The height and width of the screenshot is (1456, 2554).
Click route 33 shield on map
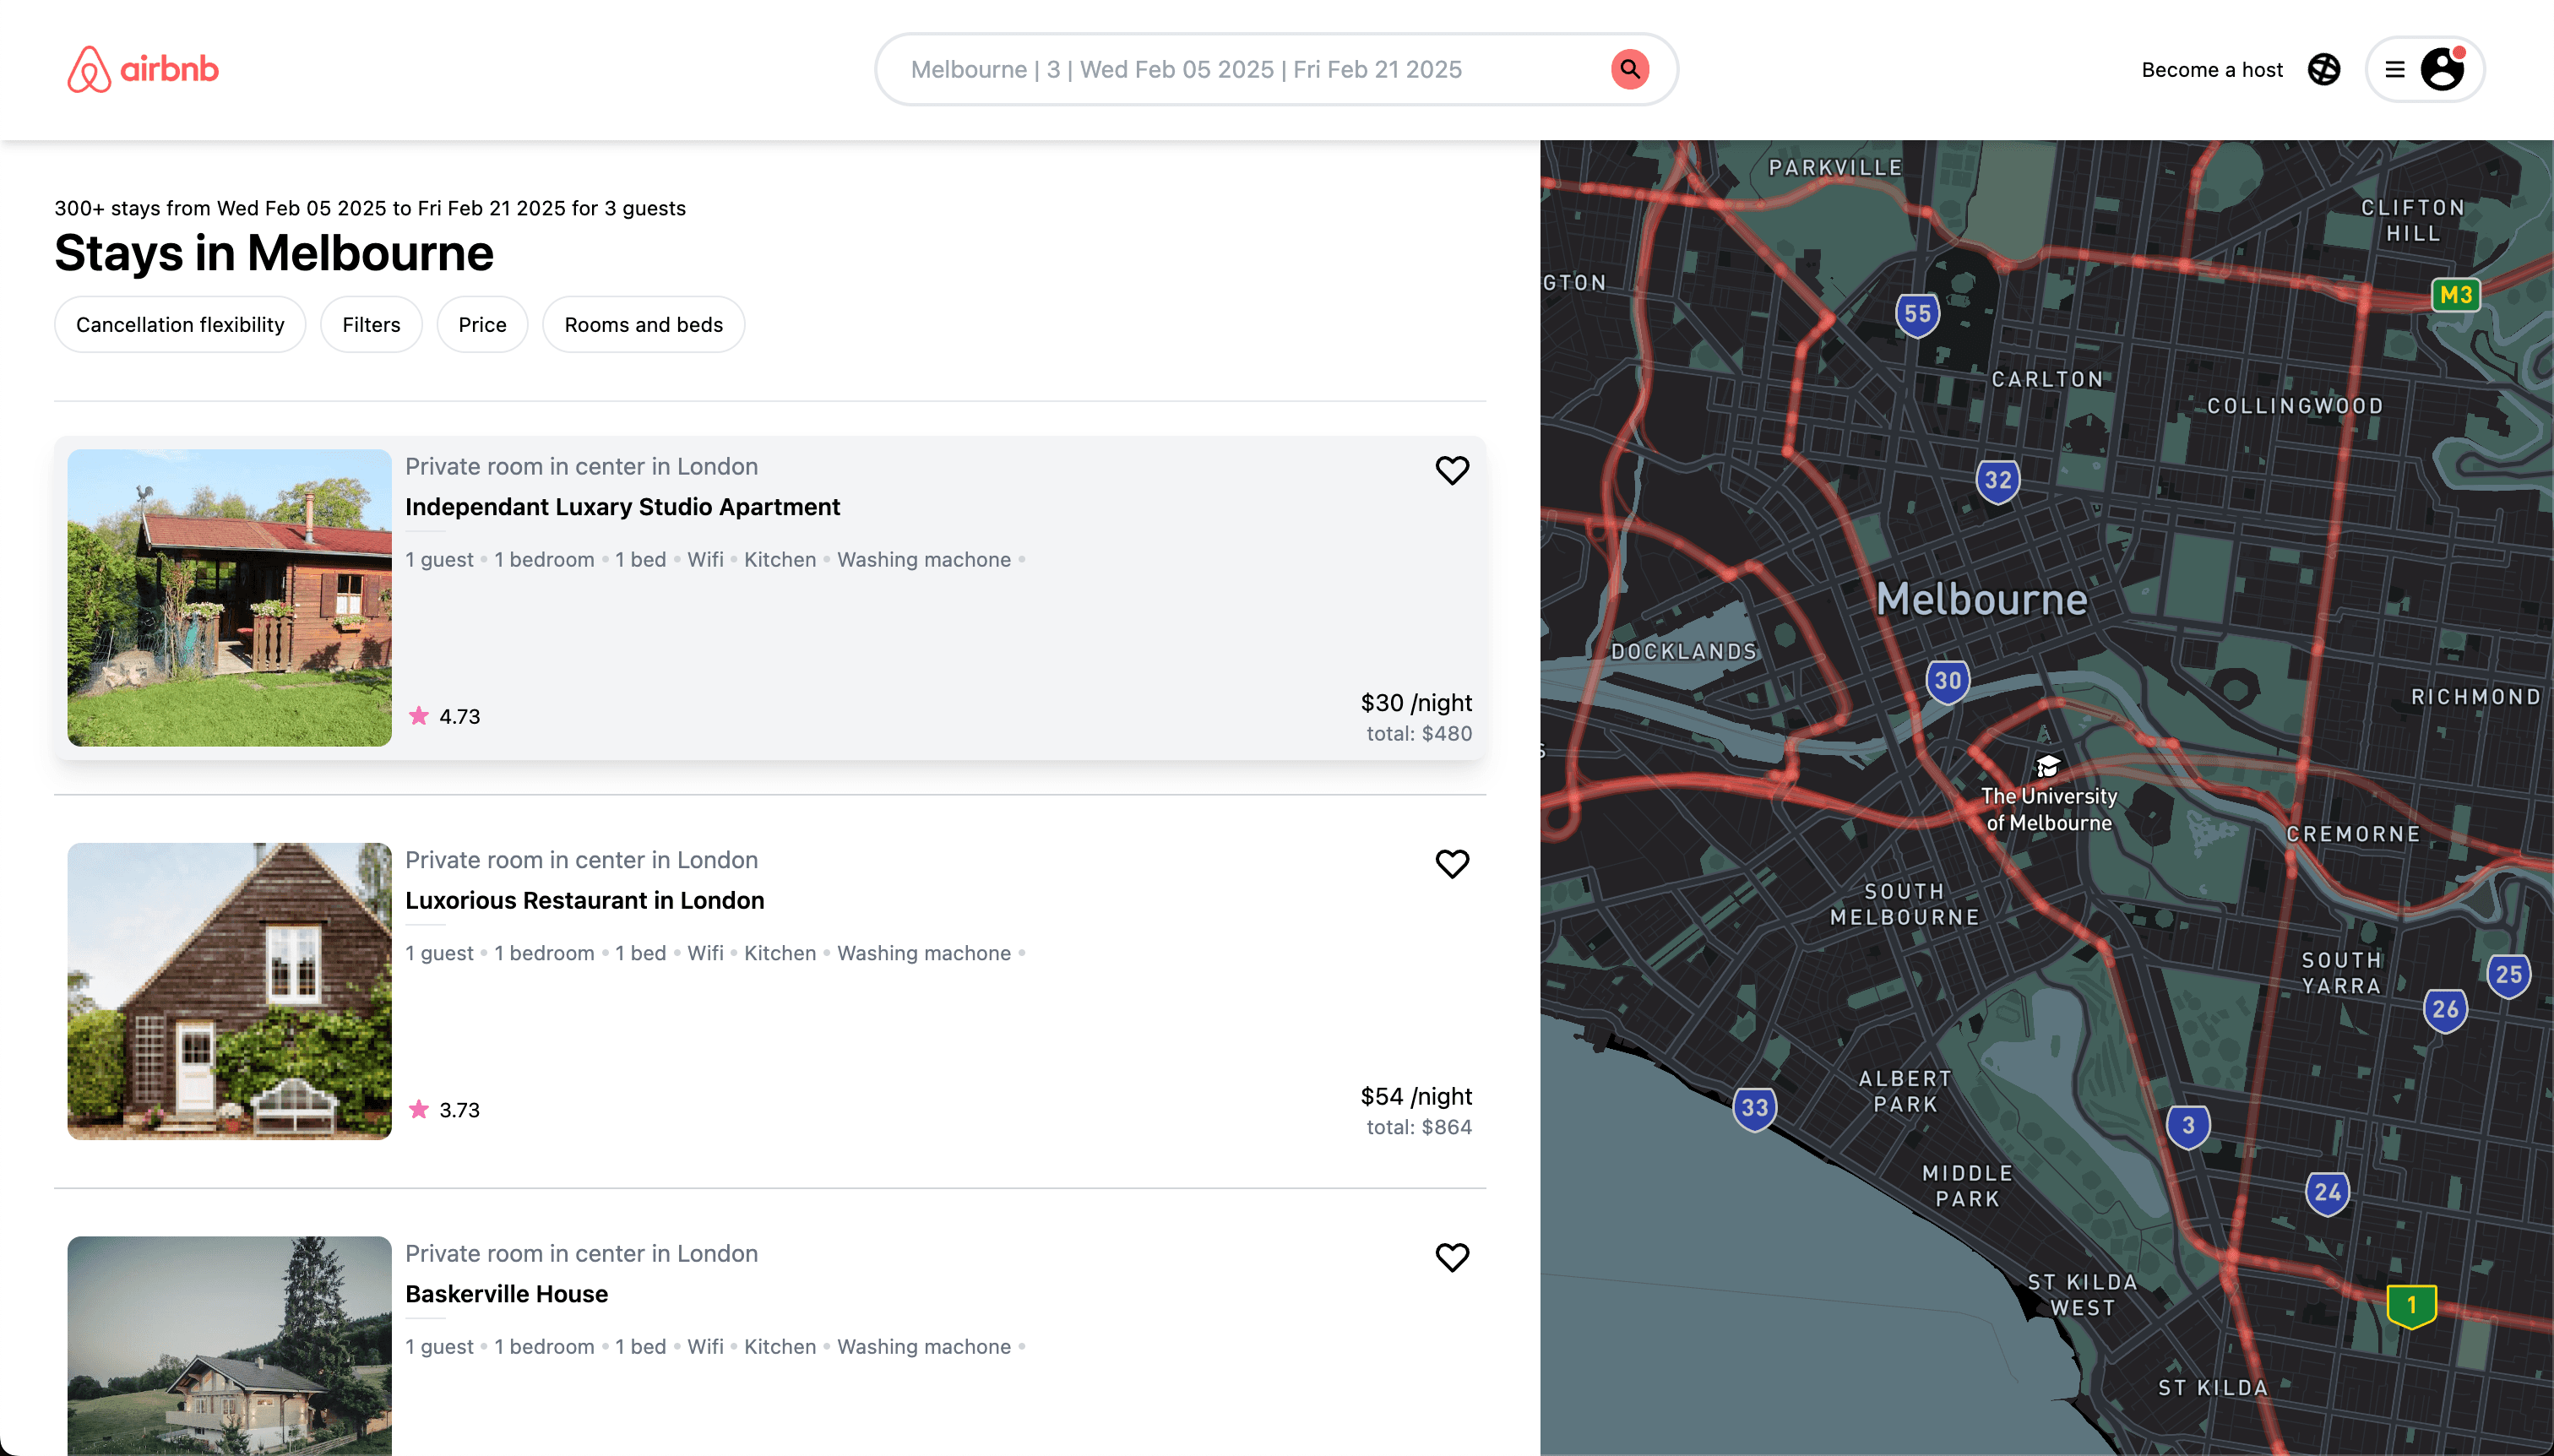[x=1754, y=1108]
